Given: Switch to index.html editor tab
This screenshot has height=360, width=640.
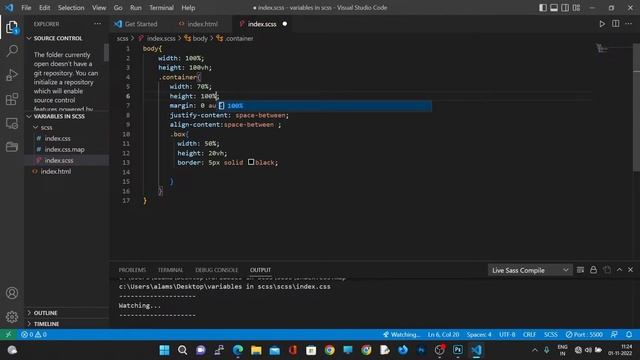Looking at the screenshot, I should [x=201, y=24].
